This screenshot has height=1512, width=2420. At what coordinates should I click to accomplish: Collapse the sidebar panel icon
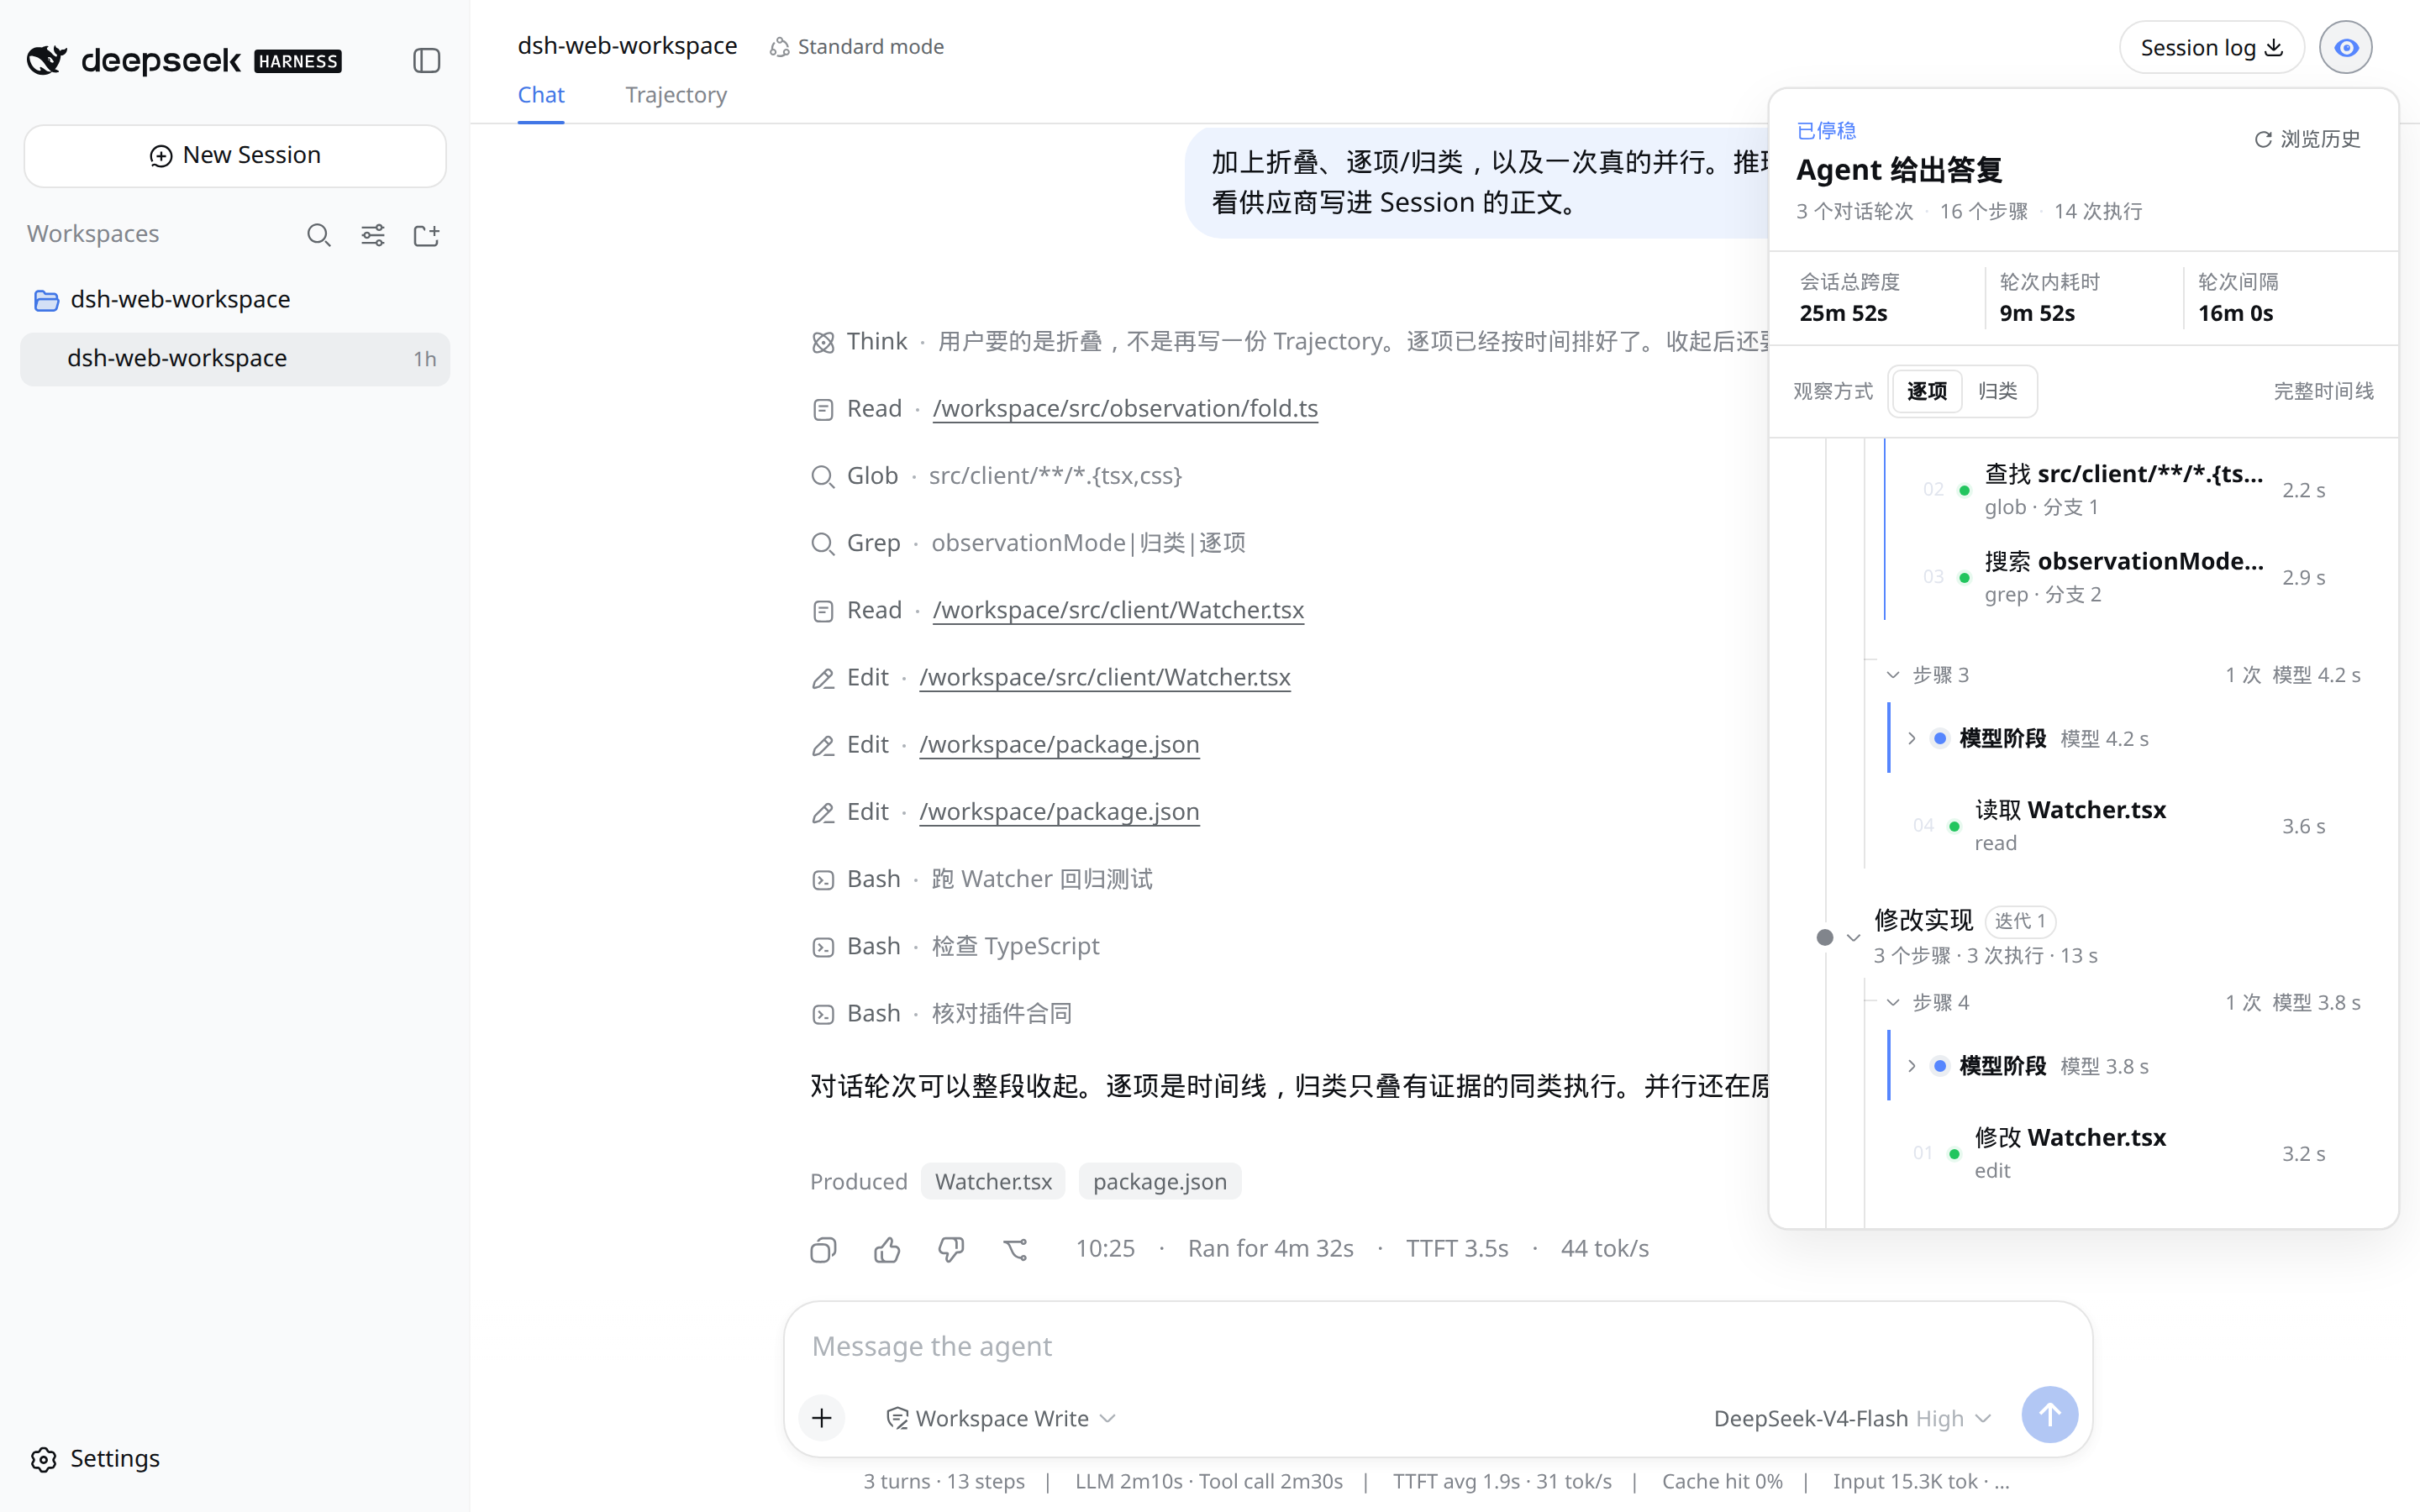point(427,60)
